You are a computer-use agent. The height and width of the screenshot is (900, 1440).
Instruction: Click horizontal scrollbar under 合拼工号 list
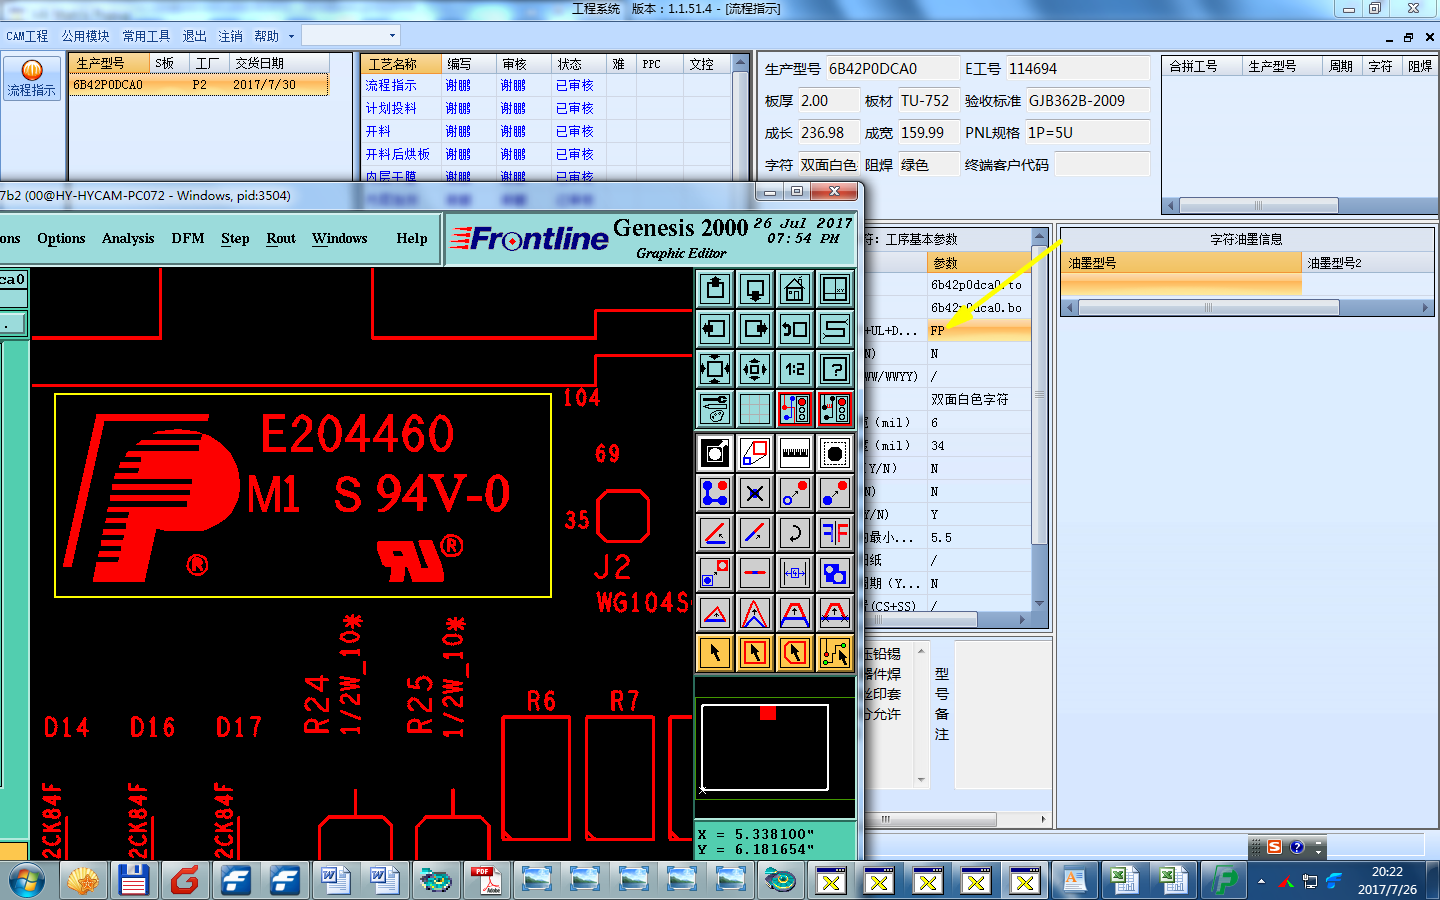(x=1258, y=206)
